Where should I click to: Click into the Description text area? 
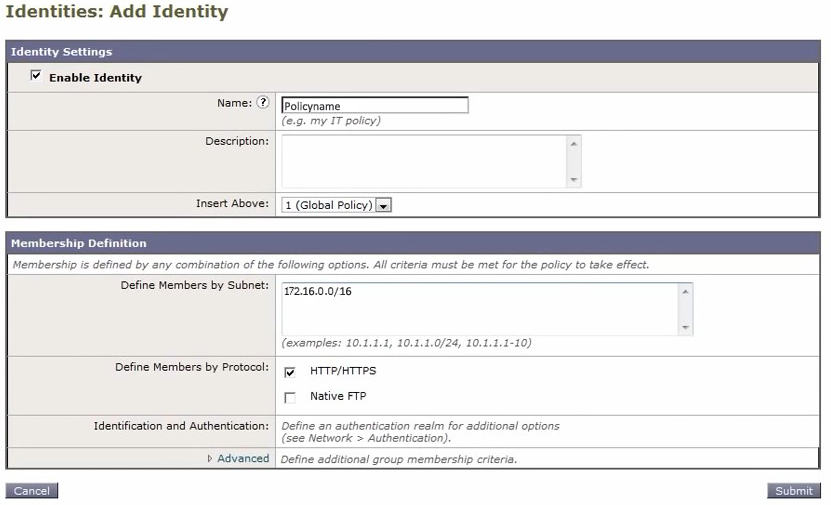pyautogui.click(x=424, y=160)
